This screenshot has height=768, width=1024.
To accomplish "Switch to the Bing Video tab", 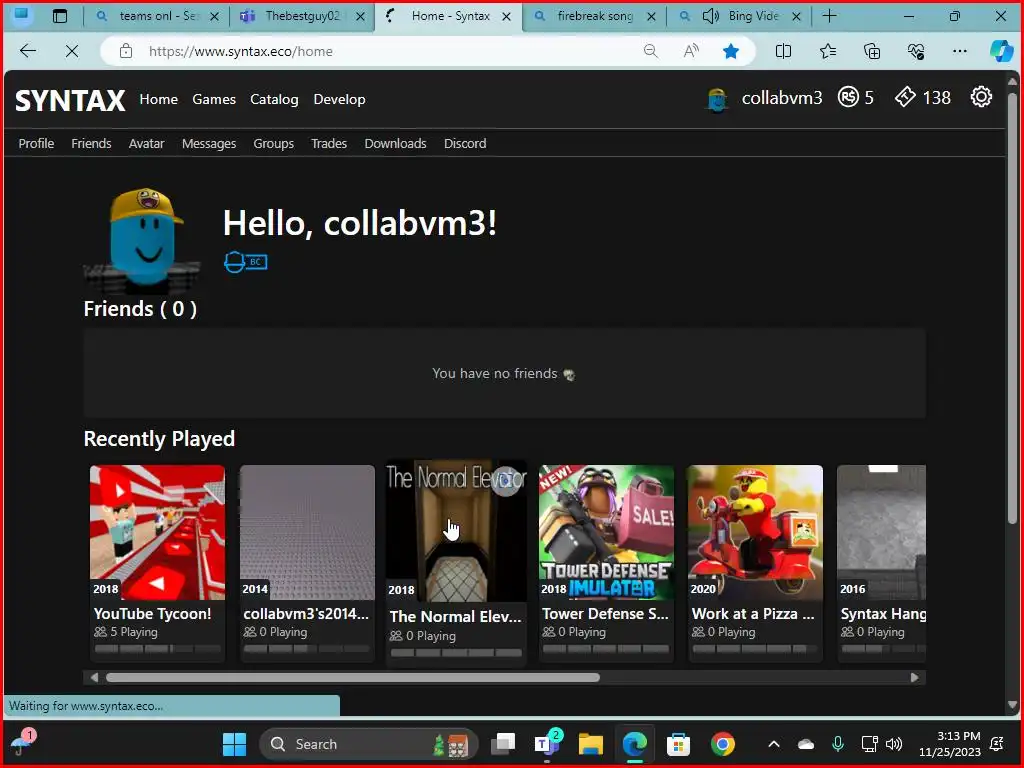I will tap(739, 16).
